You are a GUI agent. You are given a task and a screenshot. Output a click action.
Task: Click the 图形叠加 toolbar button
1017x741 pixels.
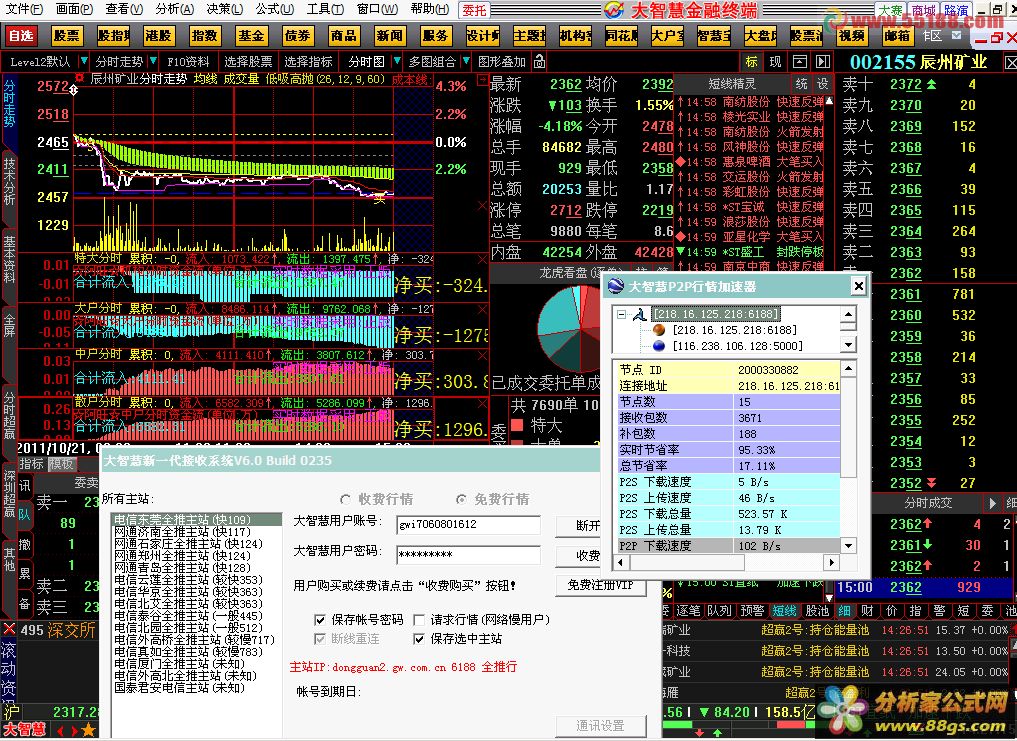coord(501,62)
